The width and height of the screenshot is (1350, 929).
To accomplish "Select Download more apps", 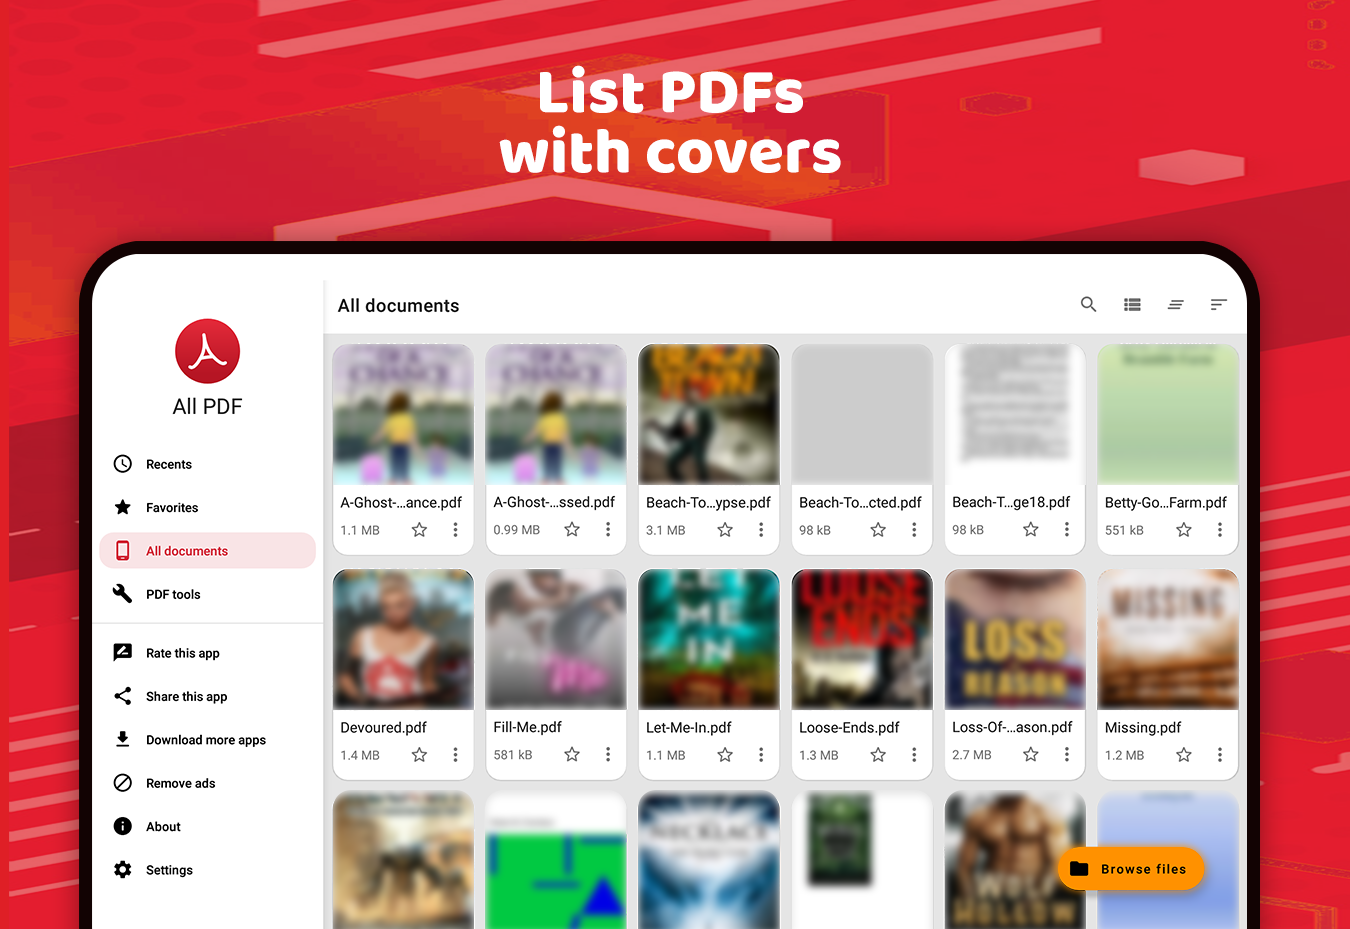I will coord(207,740).
